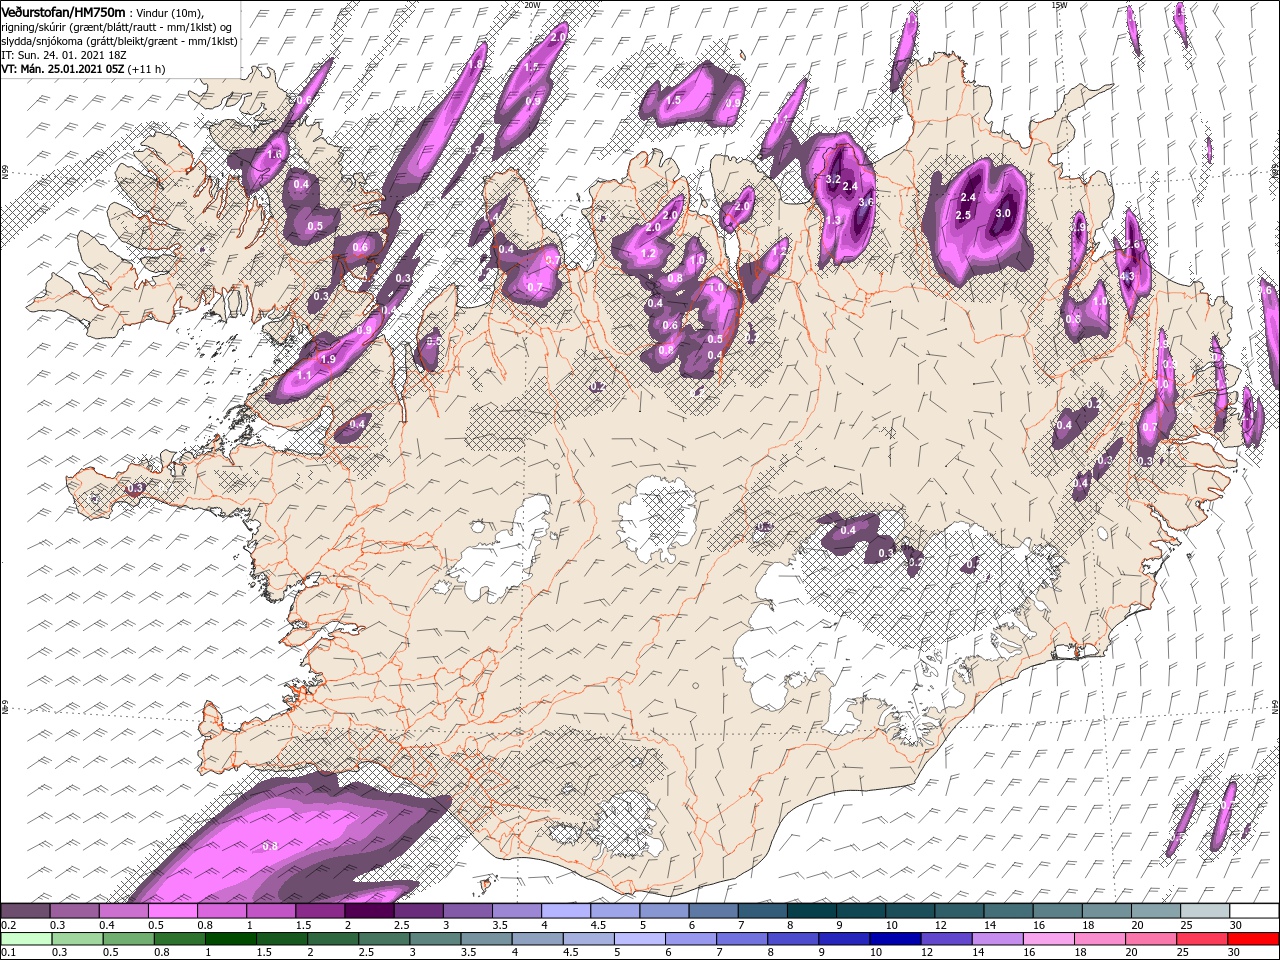Click the '20W' longitude label

pyautogui.click(x=532, y=4)
